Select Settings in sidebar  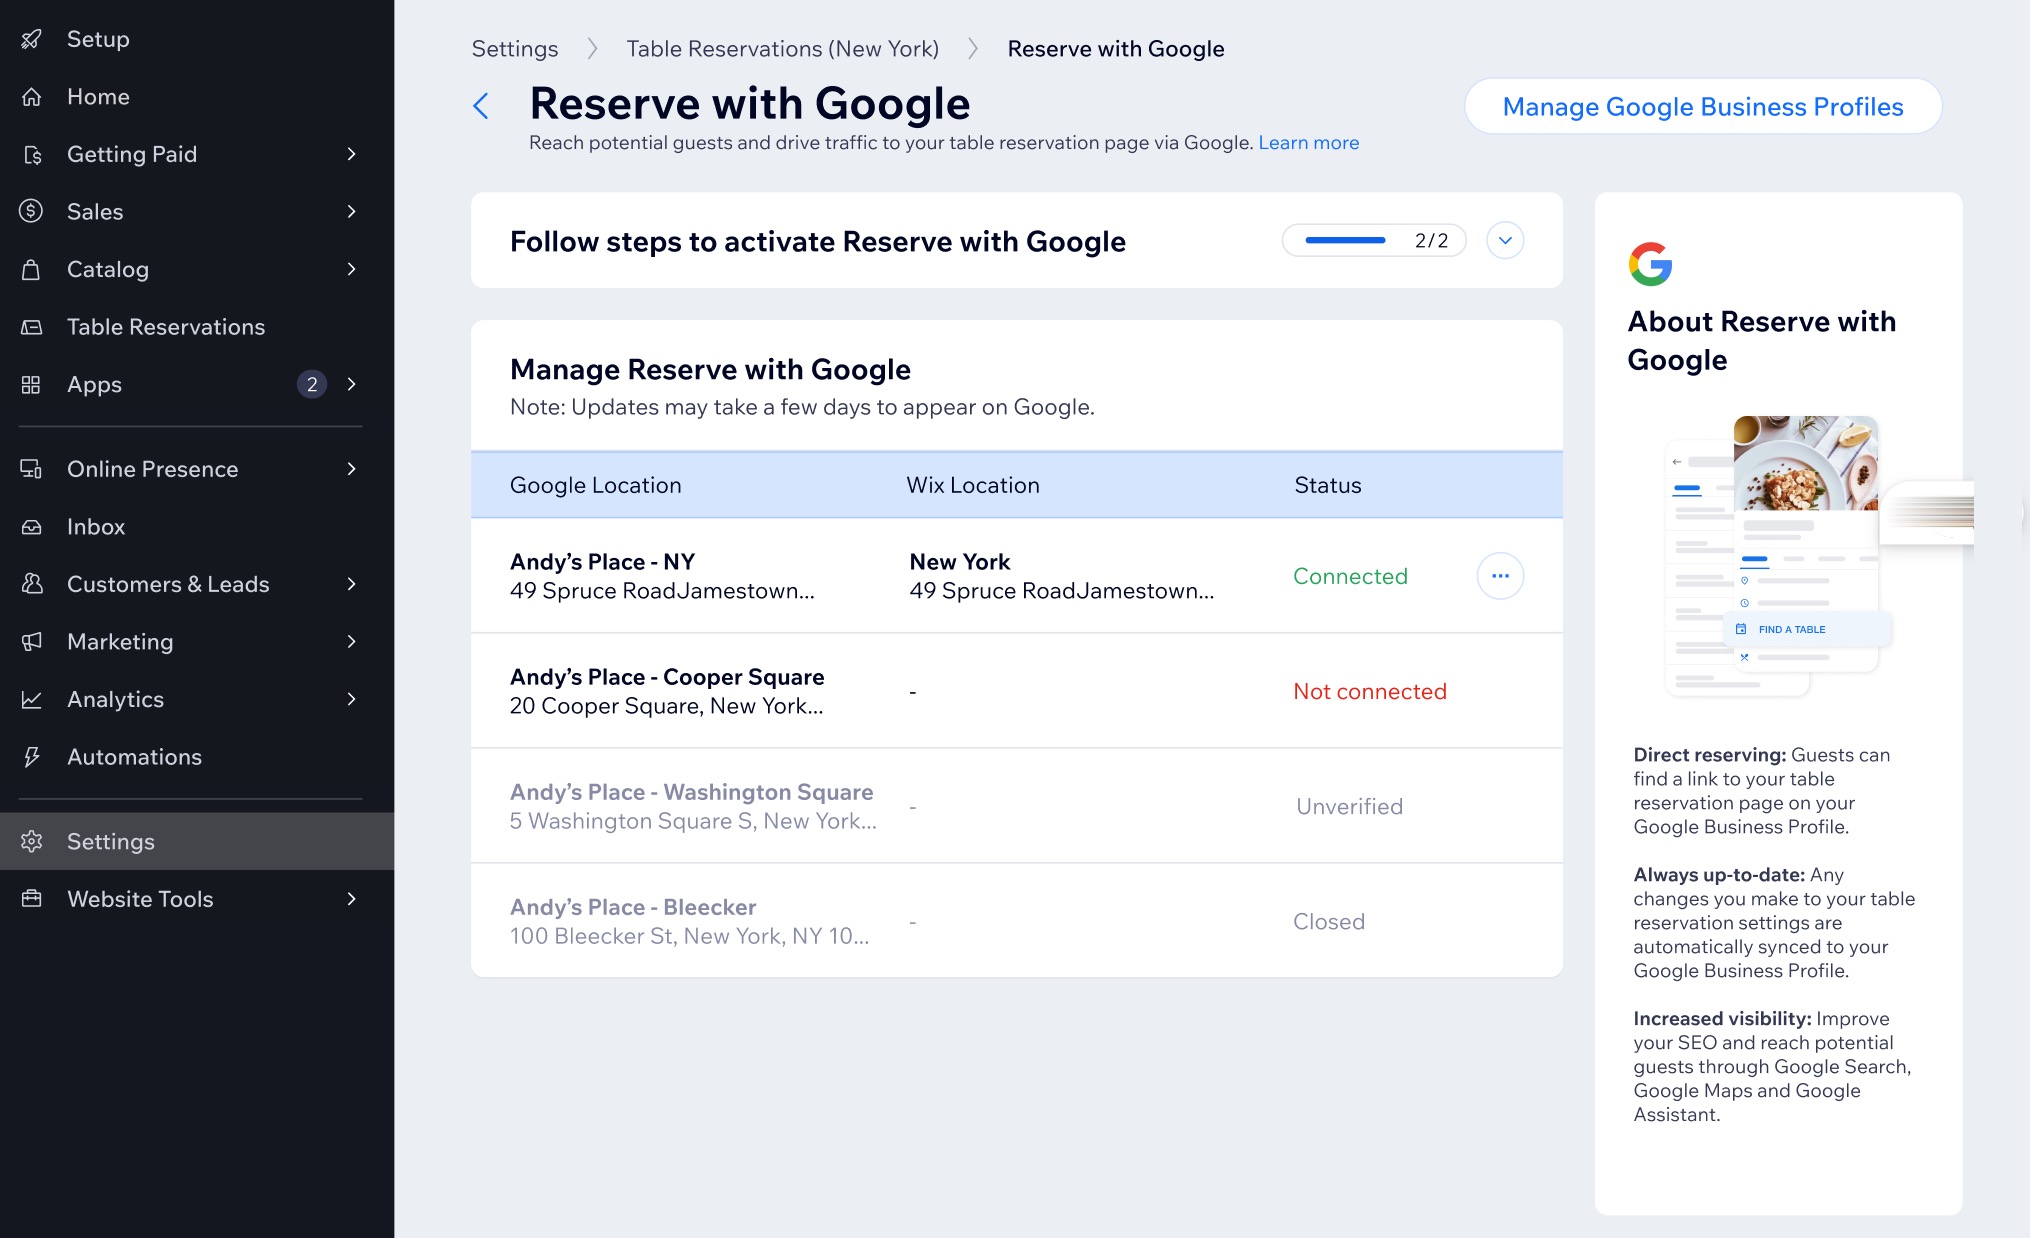click(x=197, y=842)
